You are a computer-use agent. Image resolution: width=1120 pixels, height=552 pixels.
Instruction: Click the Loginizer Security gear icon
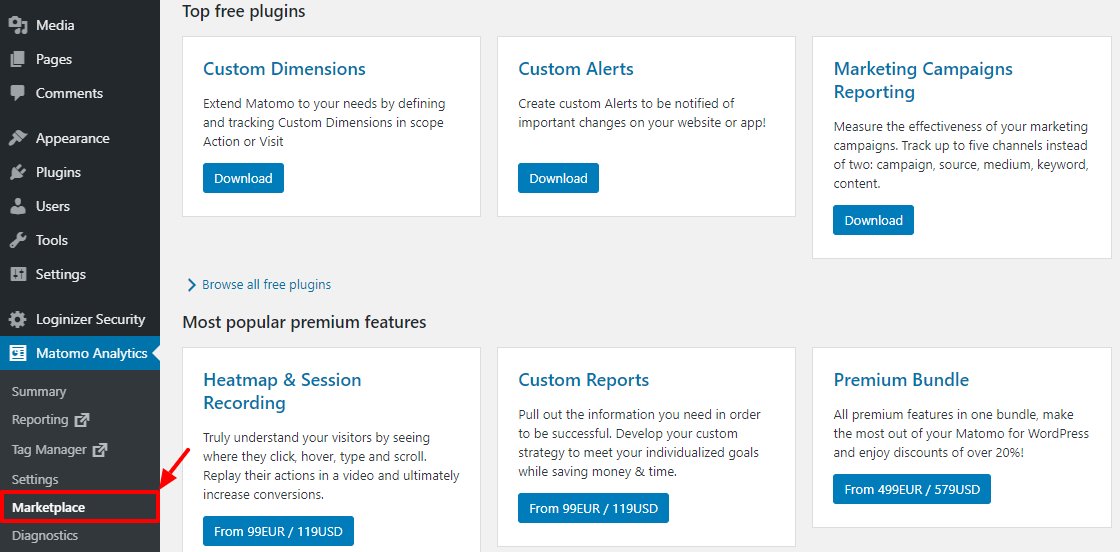[x=18, y=319]
